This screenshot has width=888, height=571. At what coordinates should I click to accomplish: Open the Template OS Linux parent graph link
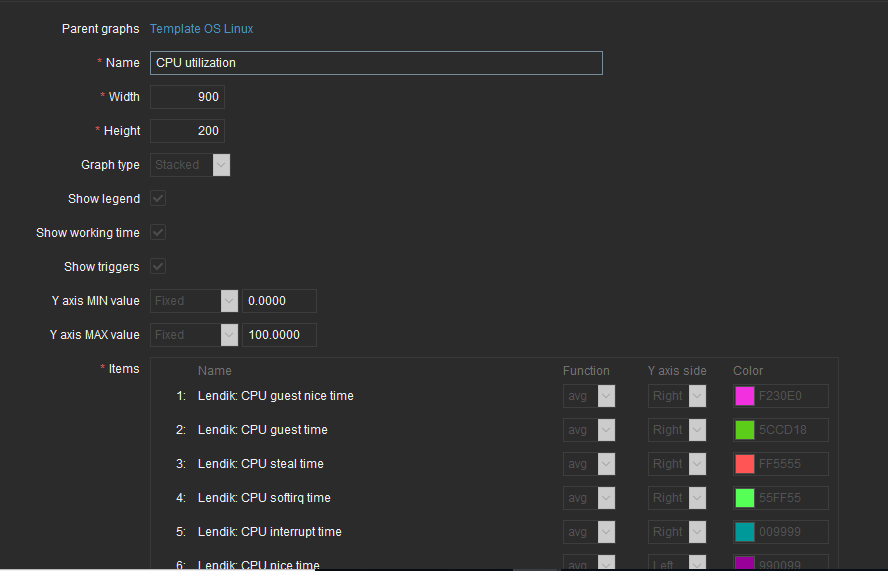tap(201, 29)
